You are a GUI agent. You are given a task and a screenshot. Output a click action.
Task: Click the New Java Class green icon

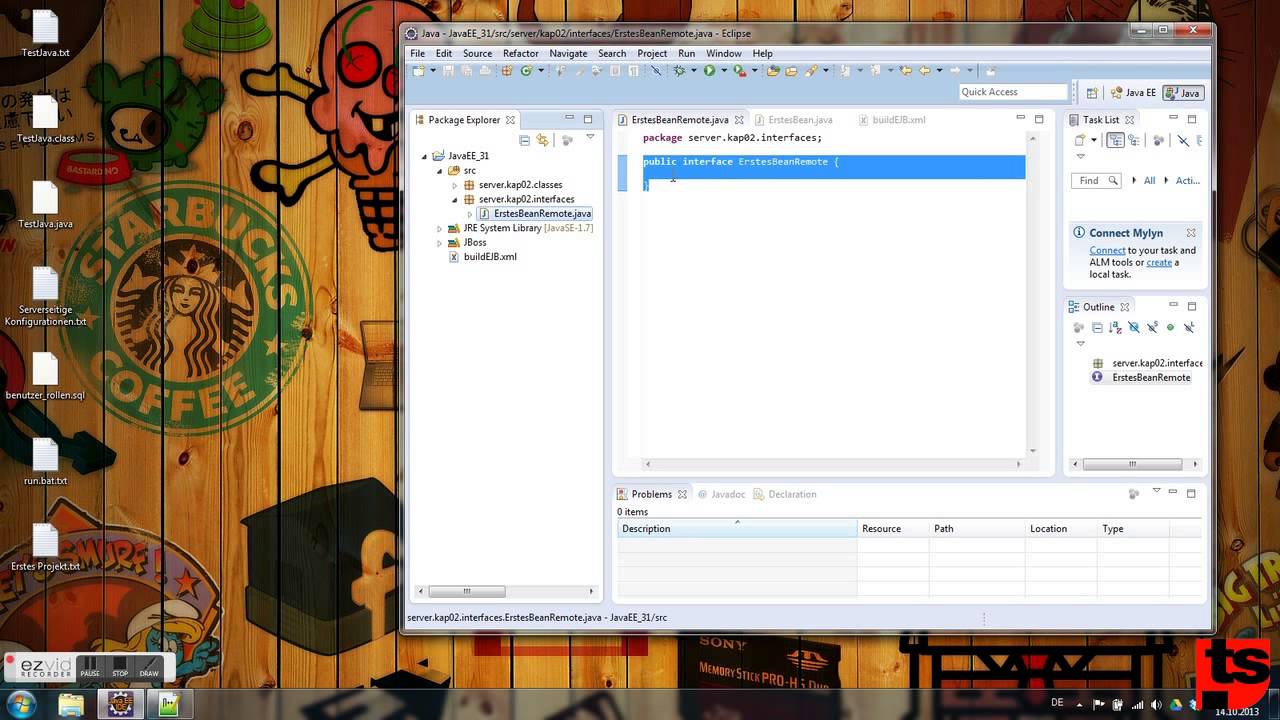click(526, 70)
